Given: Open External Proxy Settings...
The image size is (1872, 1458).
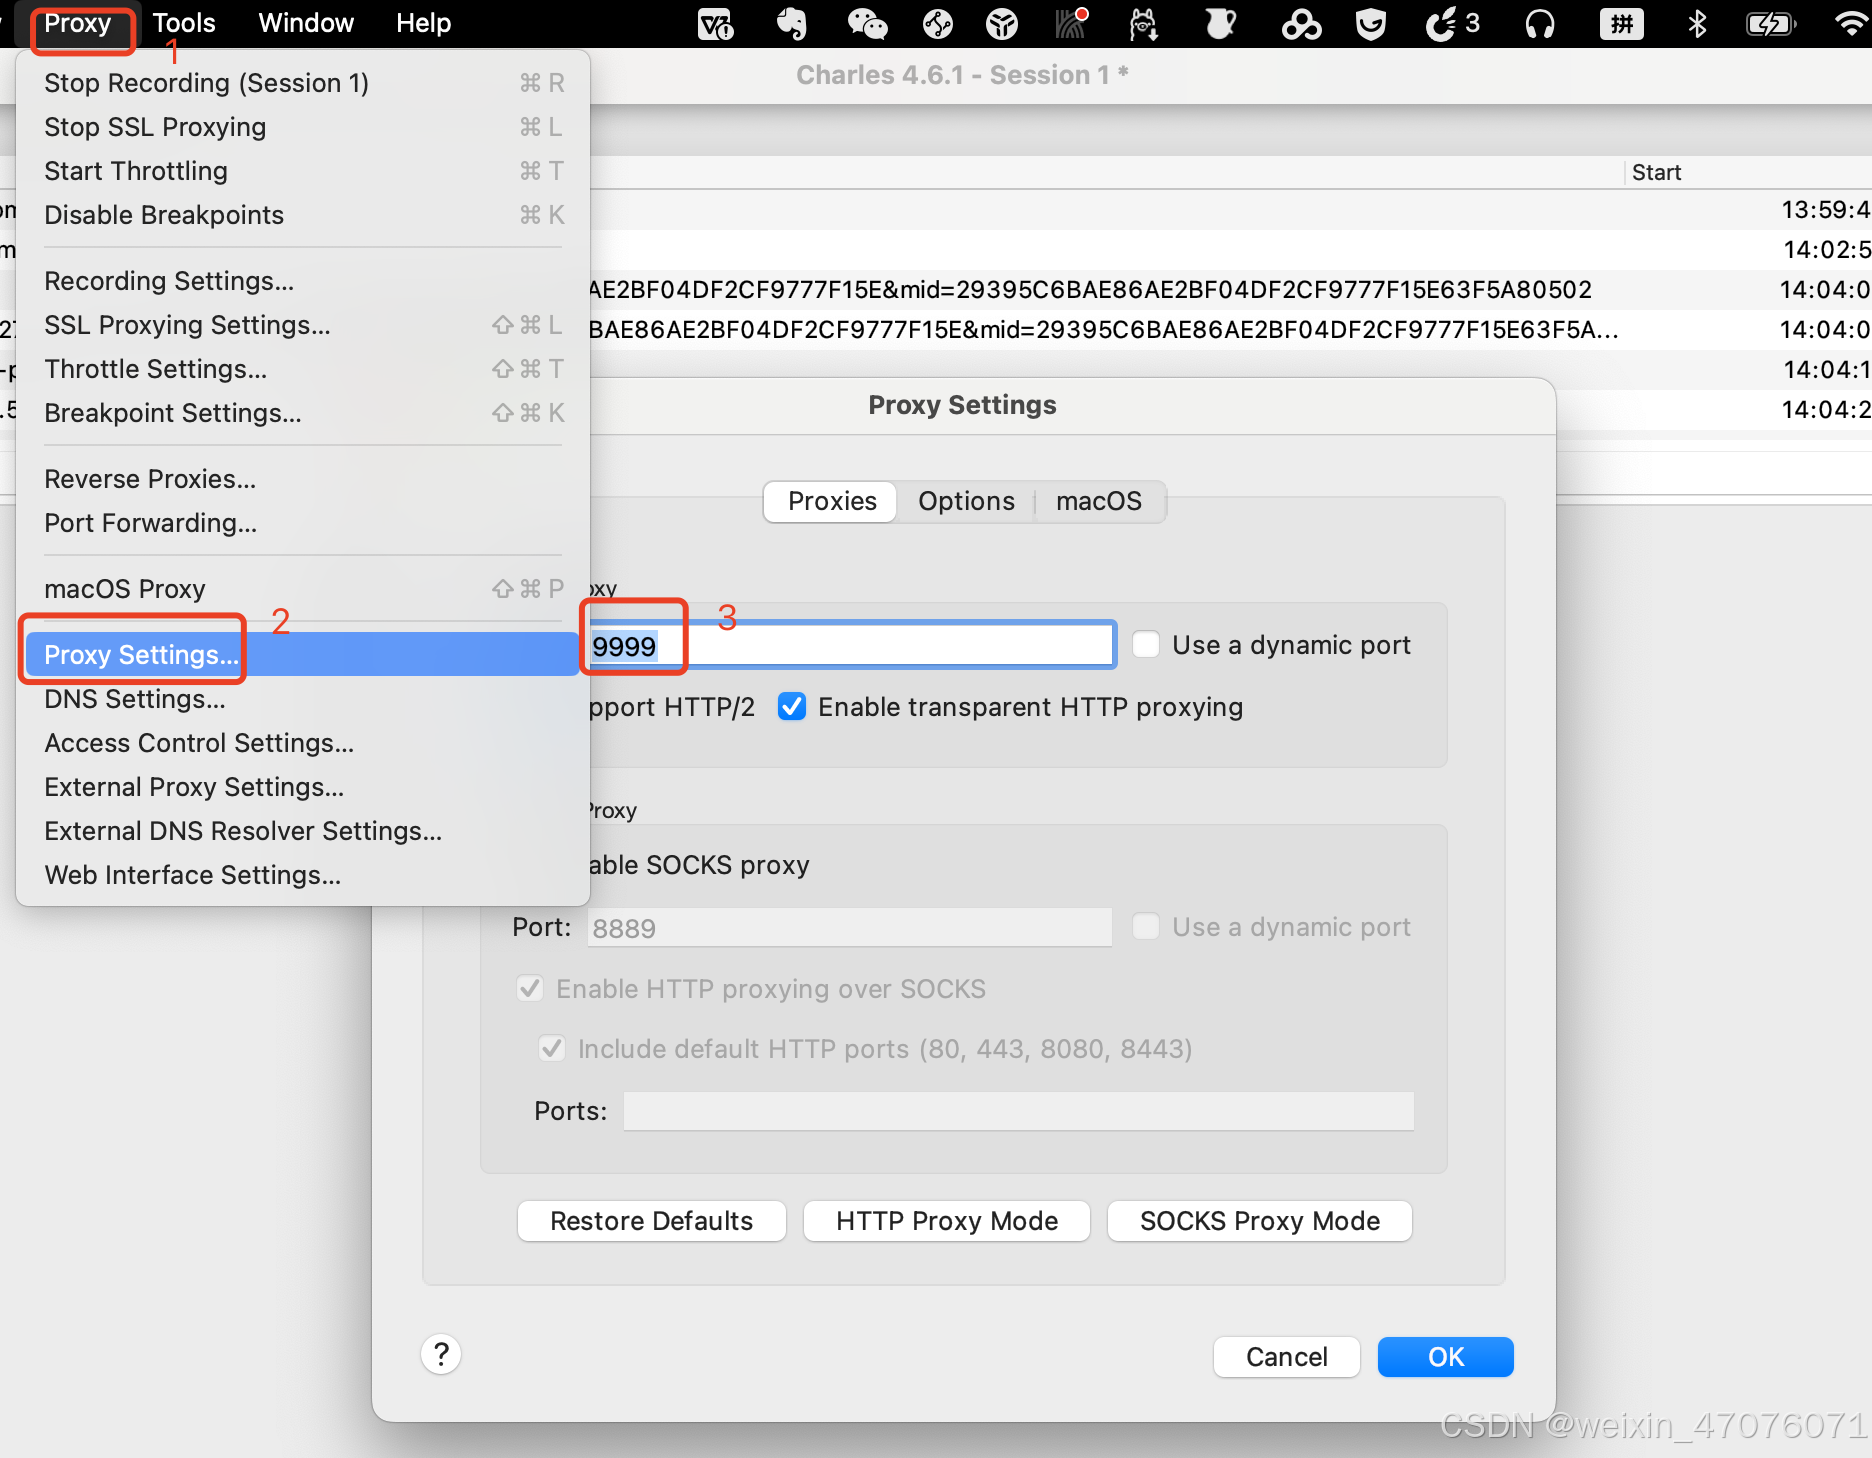Looking at the screenshot, I should tap(304, 787).
